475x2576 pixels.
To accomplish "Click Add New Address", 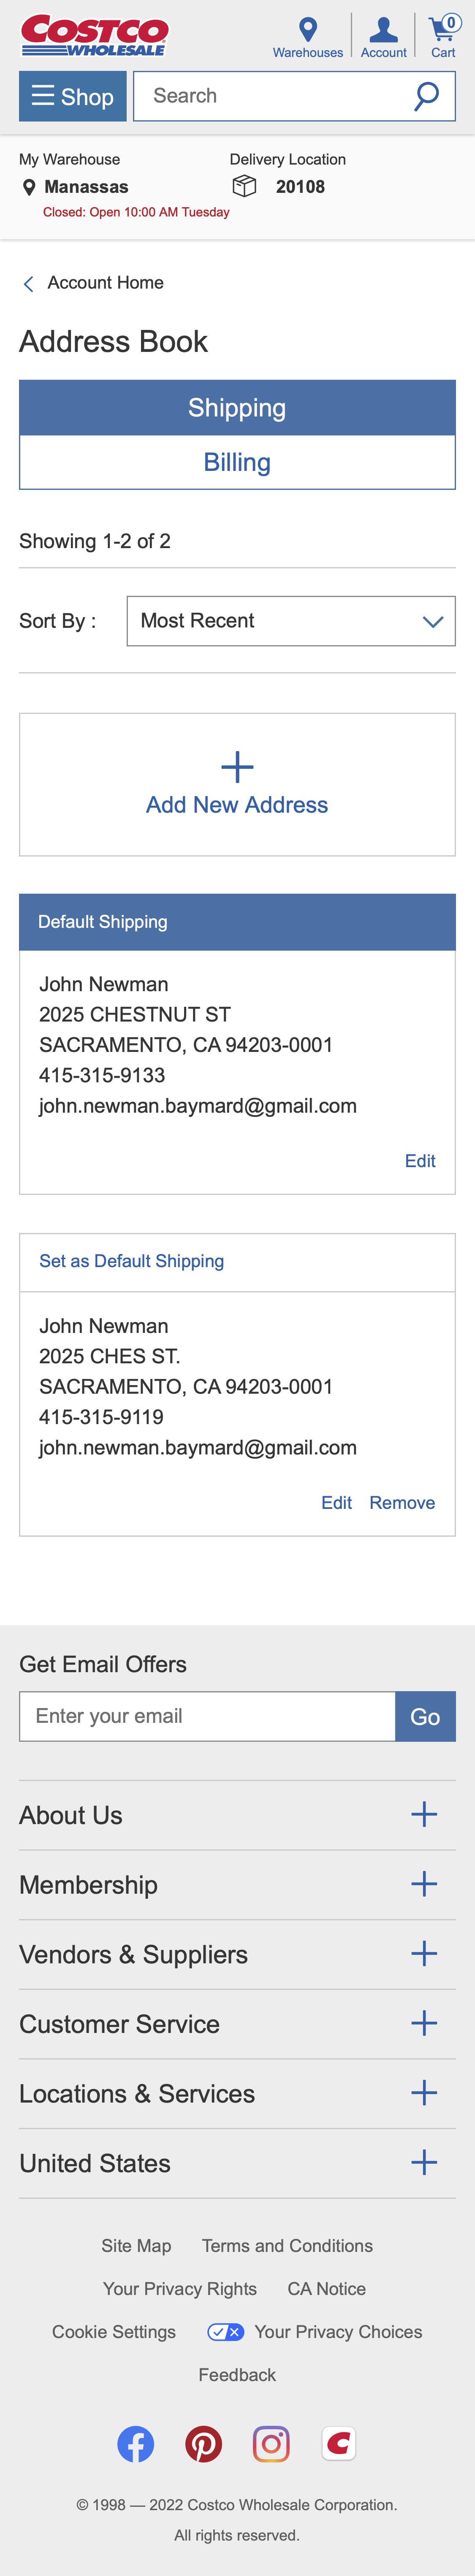I will click(237, 784).
